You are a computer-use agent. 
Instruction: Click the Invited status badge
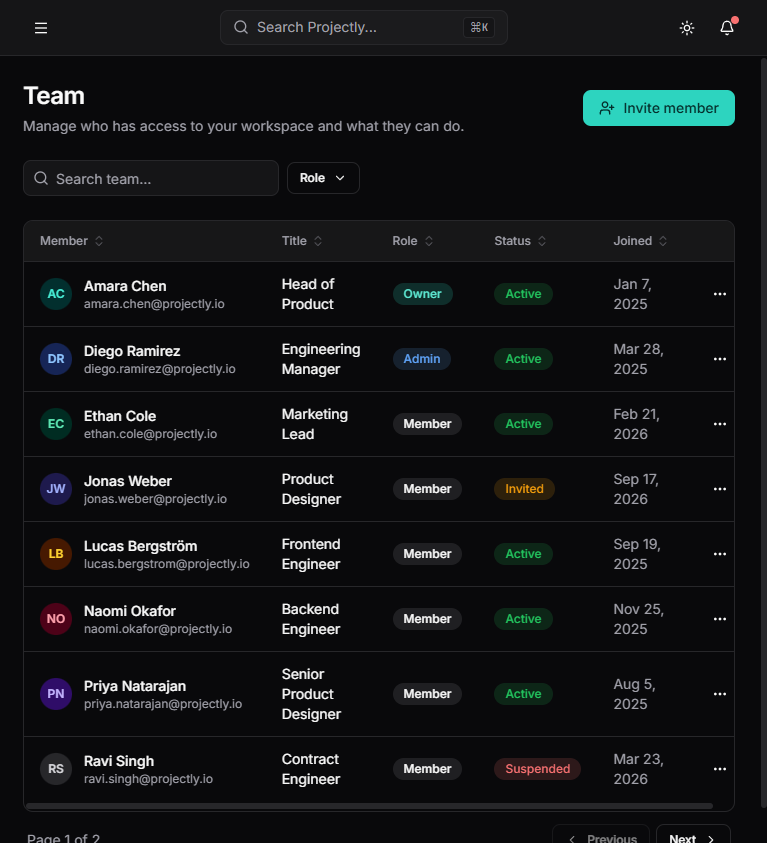point(524,489)
